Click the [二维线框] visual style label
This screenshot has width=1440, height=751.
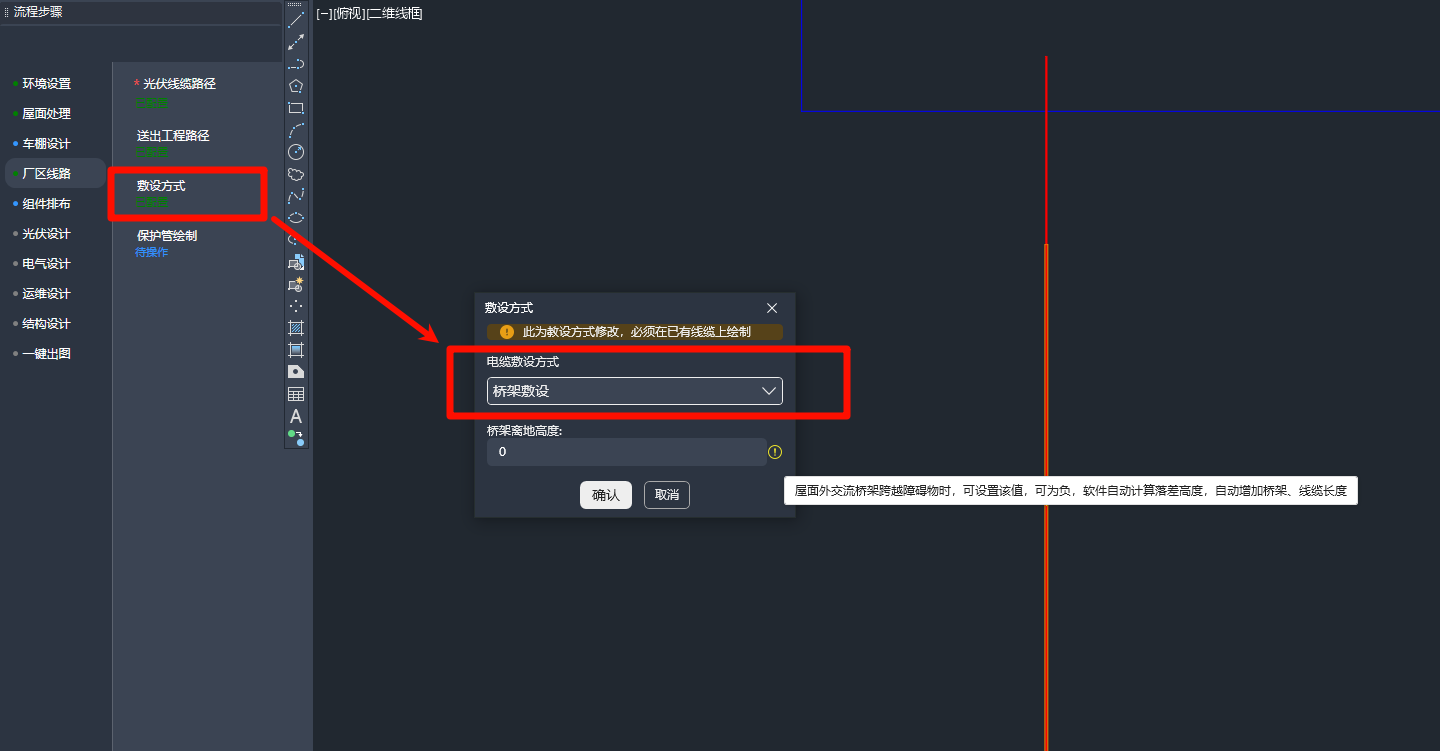pos(395,14)
